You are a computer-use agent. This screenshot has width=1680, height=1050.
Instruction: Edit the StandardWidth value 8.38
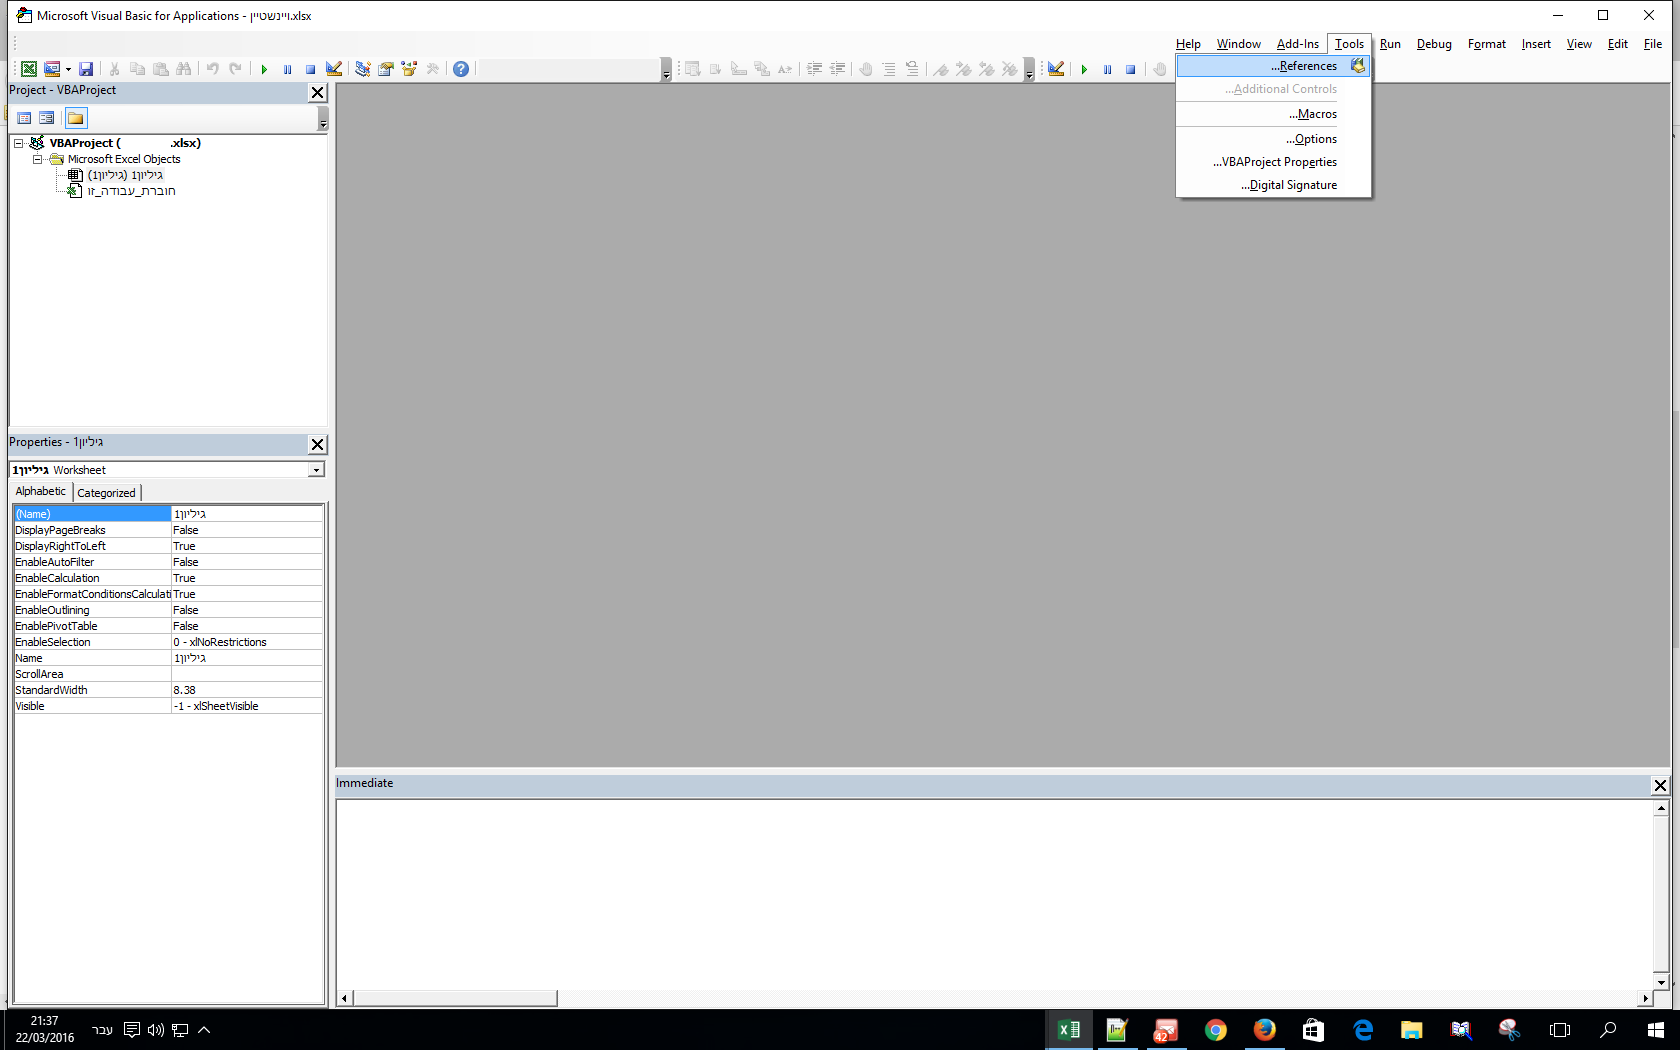247,690
